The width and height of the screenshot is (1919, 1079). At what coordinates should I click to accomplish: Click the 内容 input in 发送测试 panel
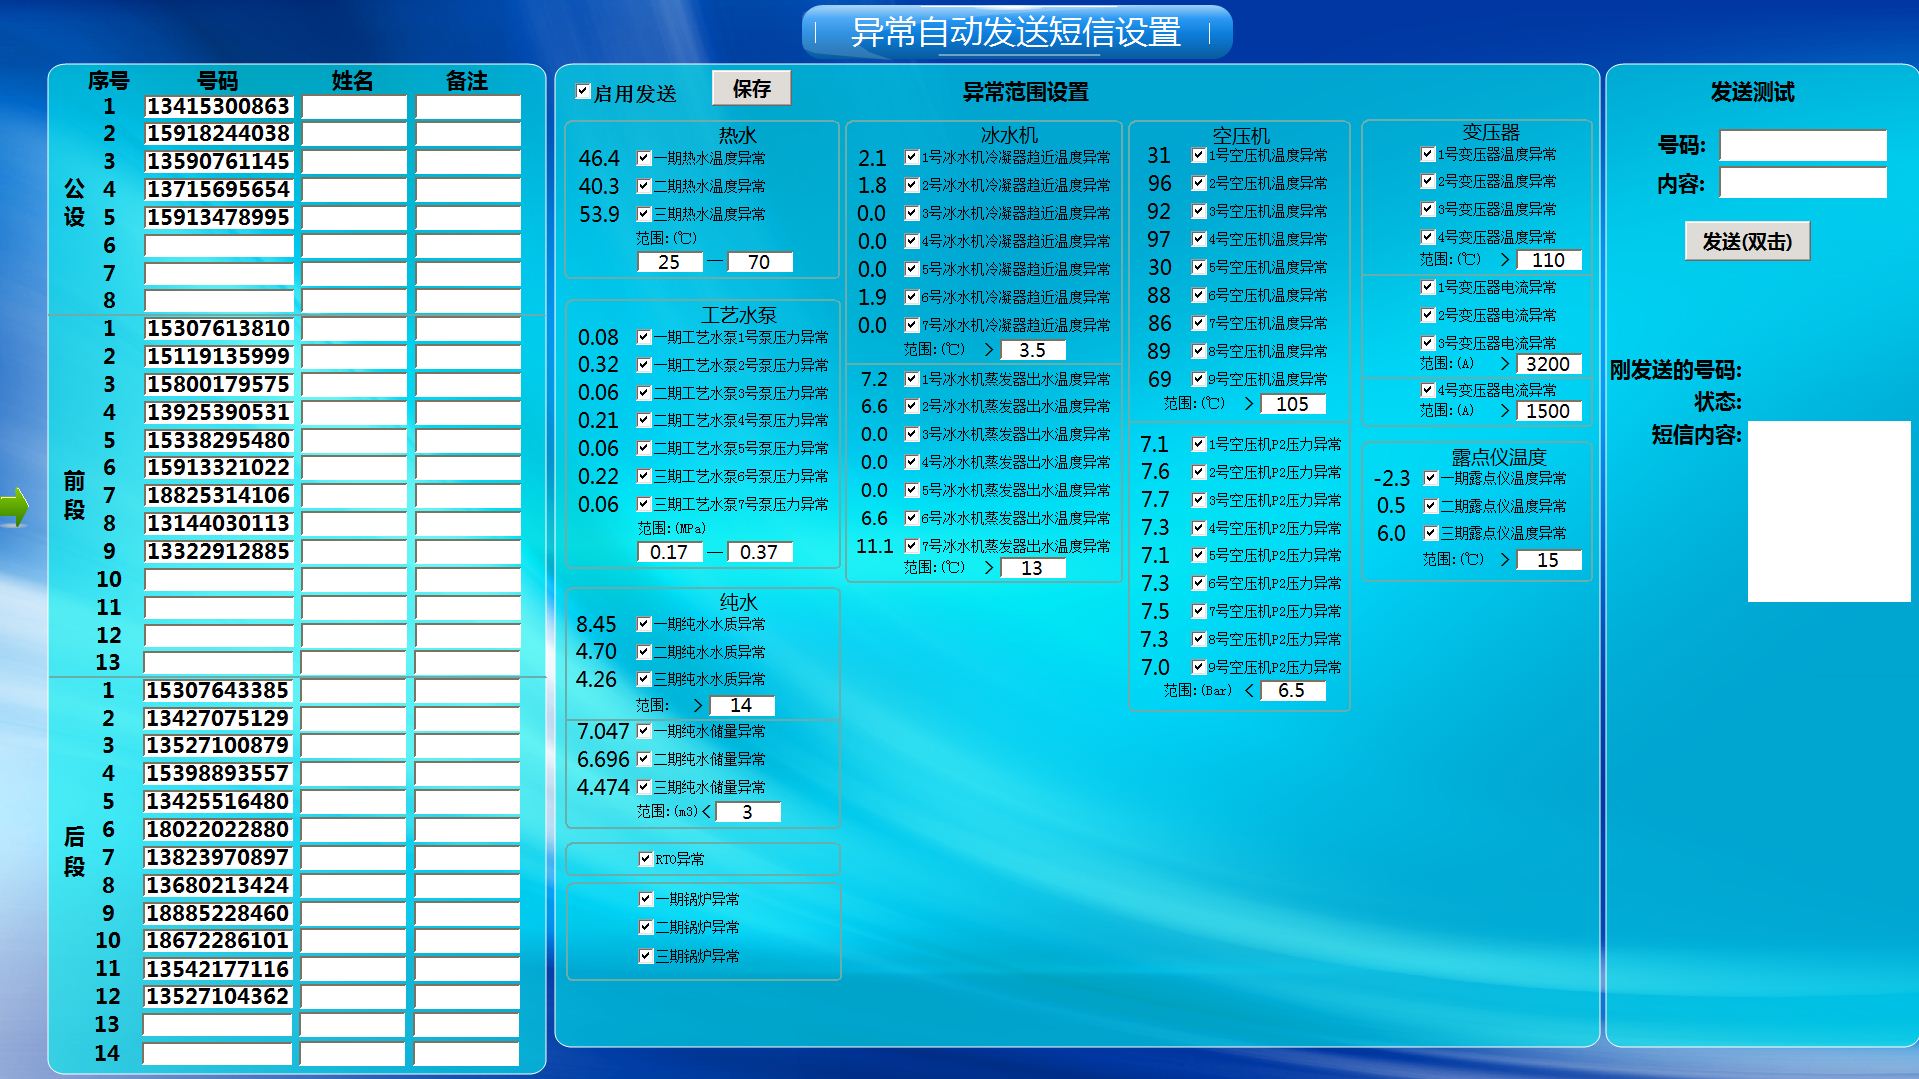coord(1802,183)
